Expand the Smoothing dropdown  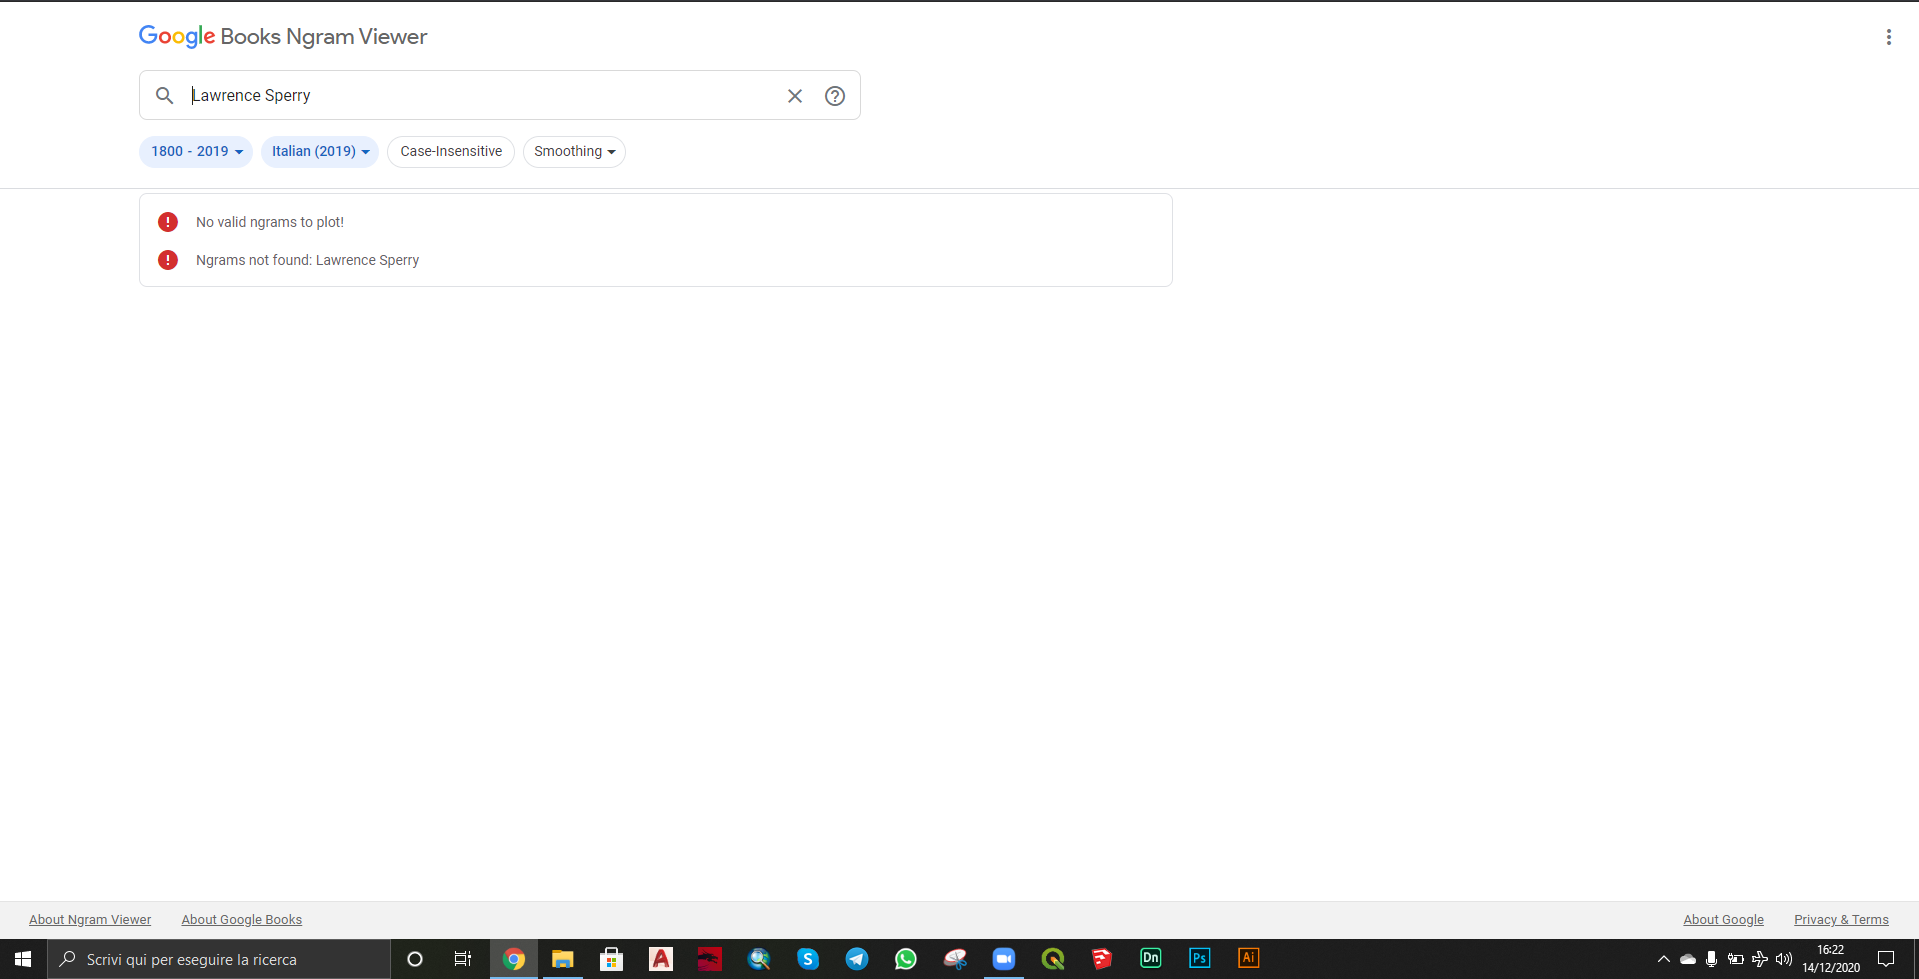pyautogui.click(x=574, y=152)
